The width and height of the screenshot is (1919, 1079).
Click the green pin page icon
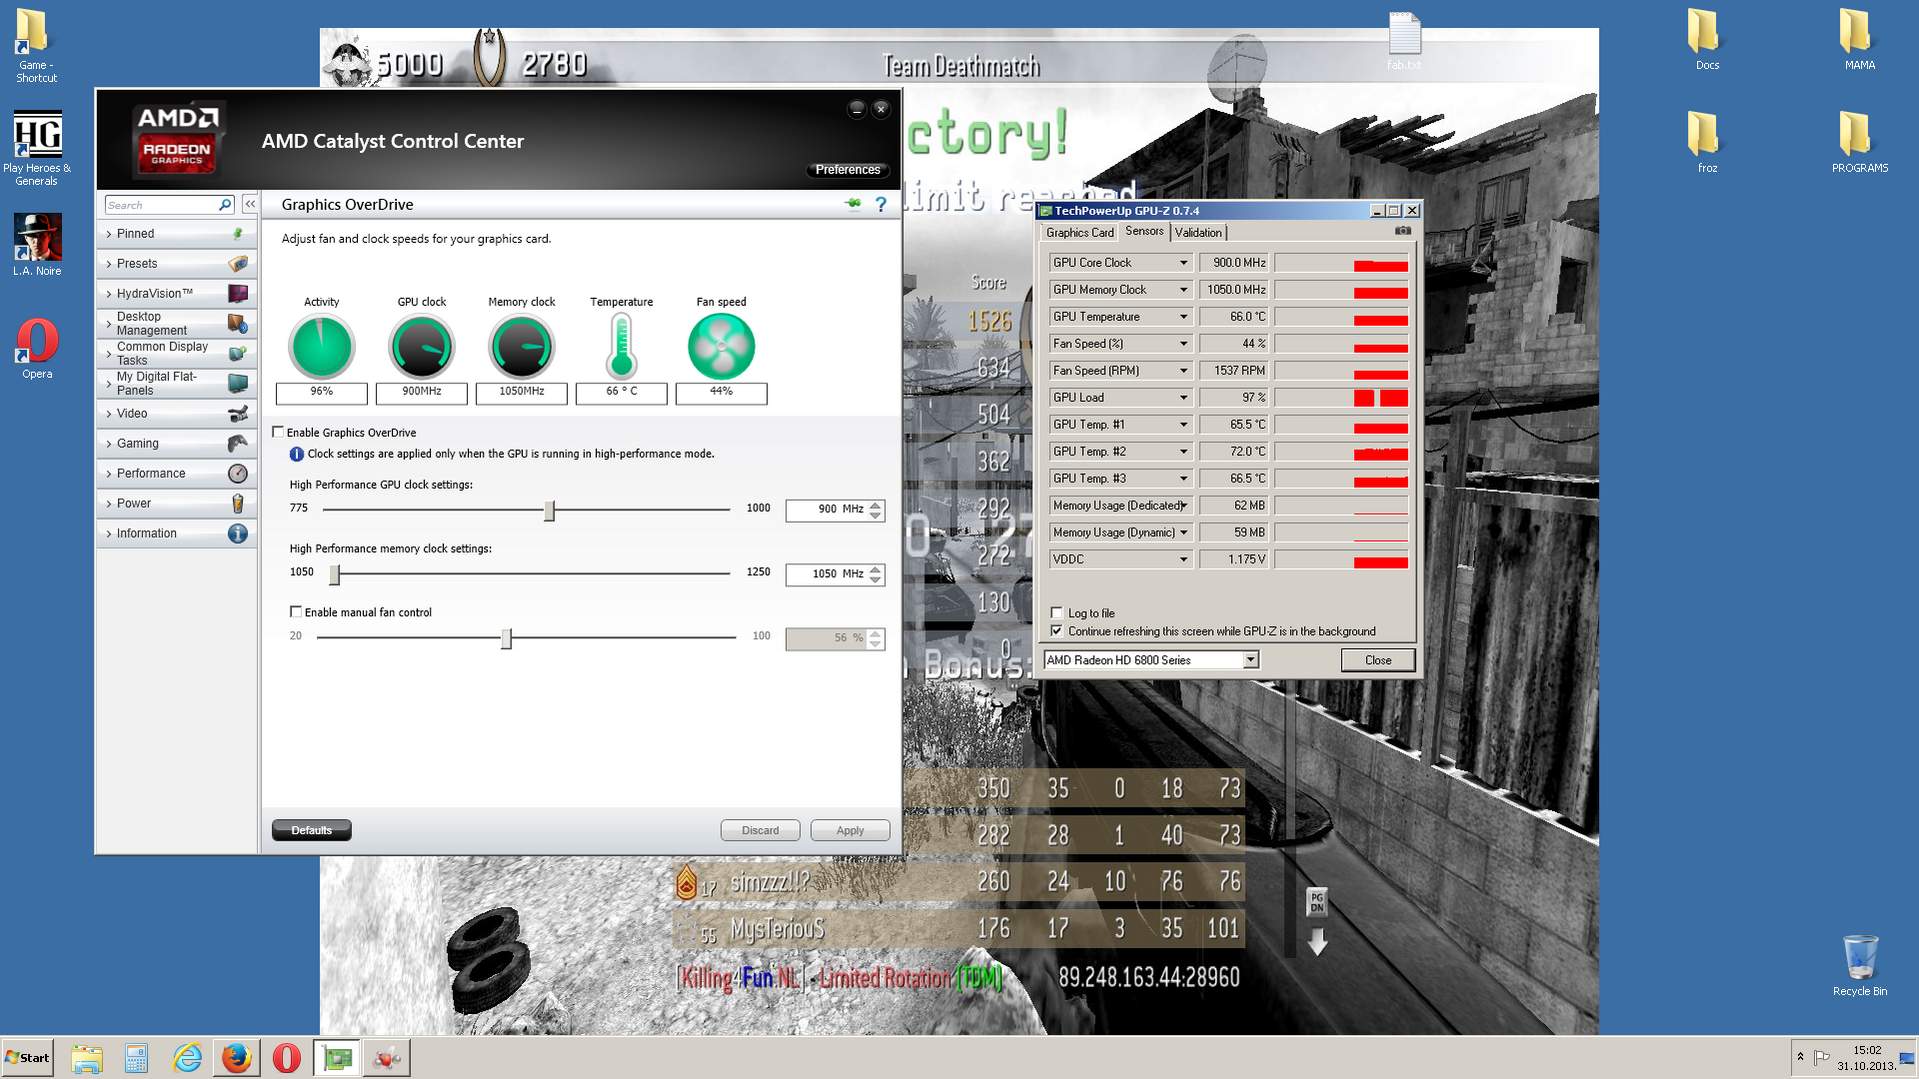click(x=853, y=204)
